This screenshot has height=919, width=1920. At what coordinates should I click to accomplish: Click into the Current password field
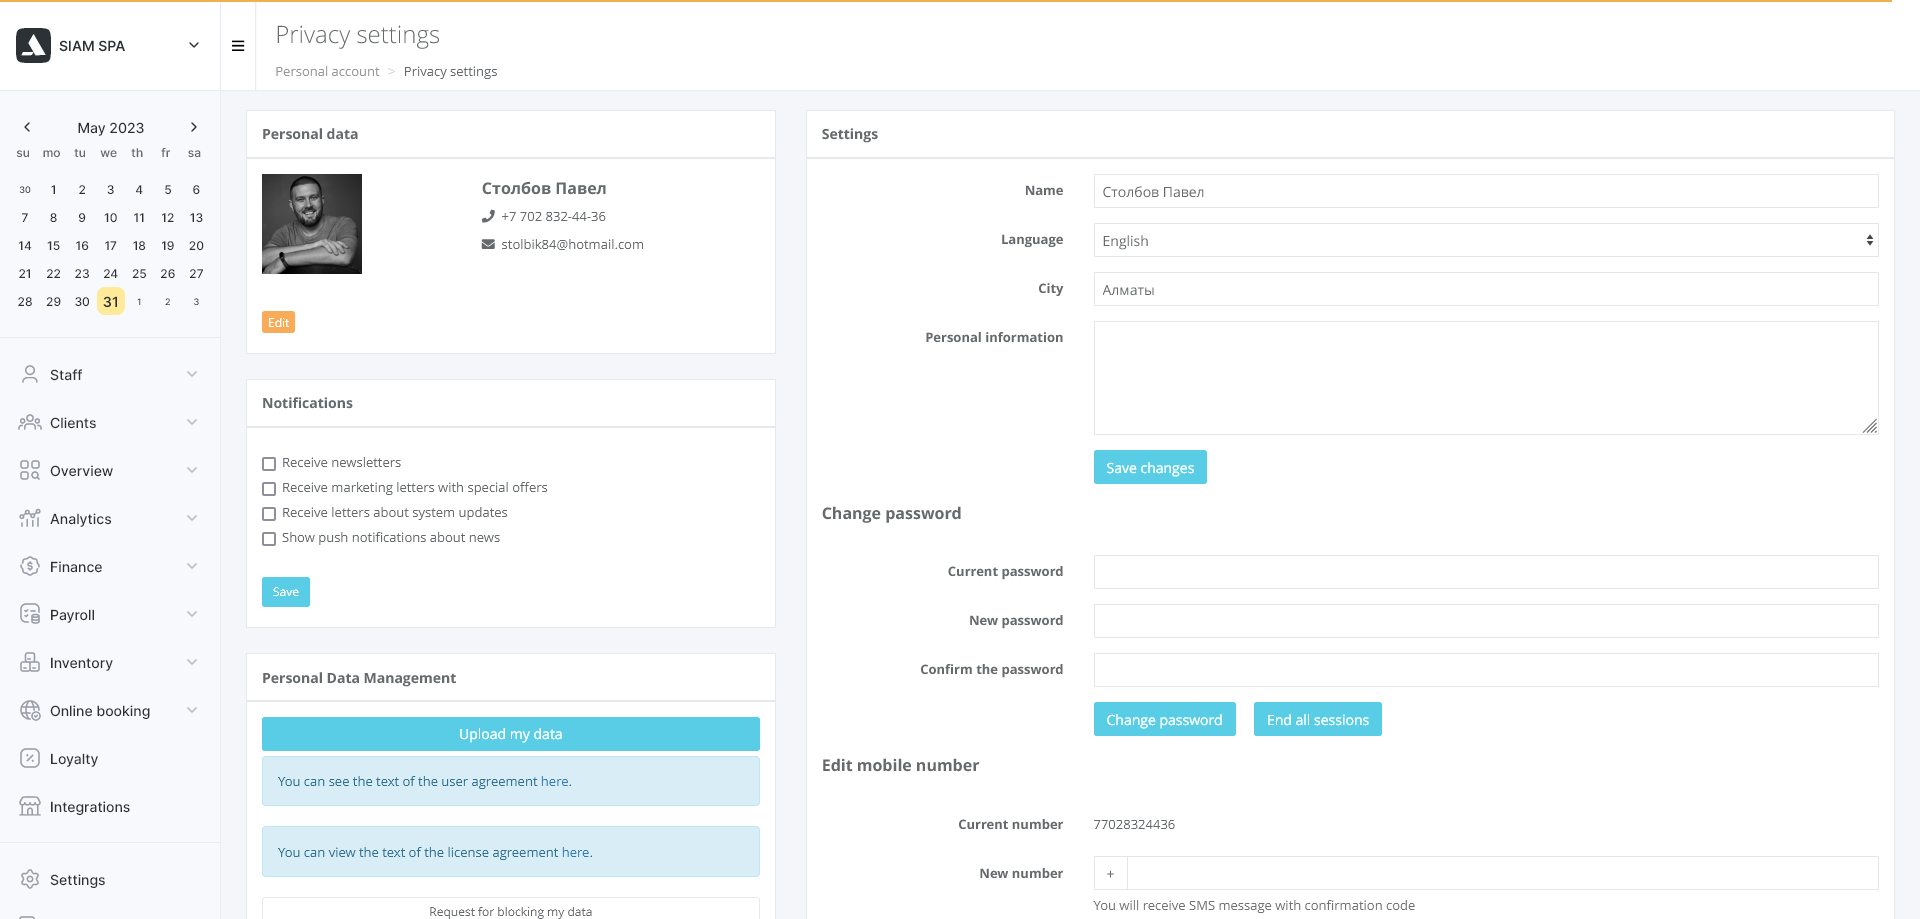click(1485, 572)
